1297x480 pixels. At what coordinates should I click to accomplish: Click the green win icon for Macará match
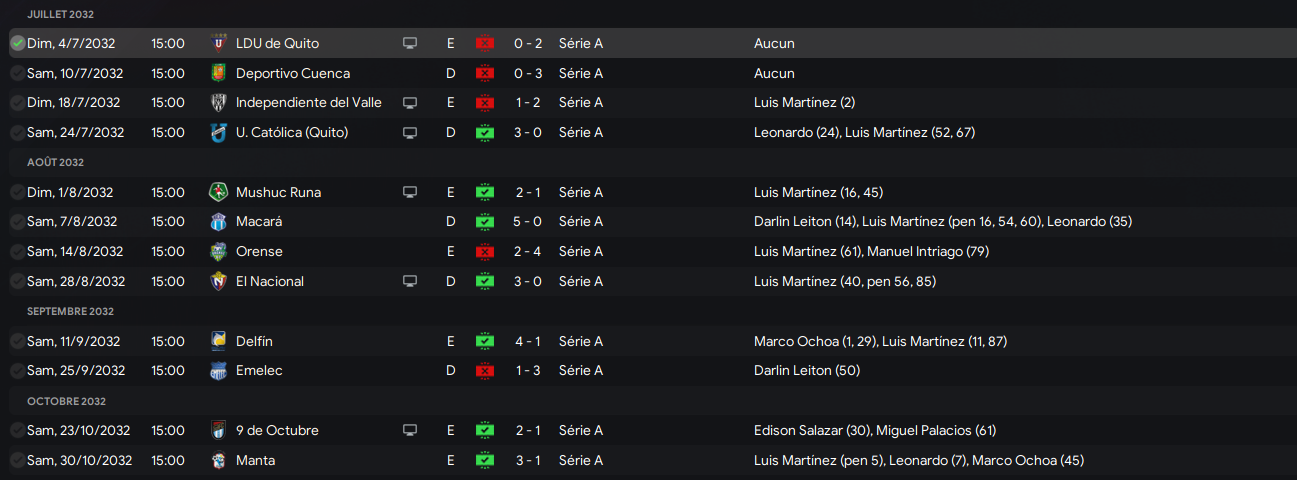[485, 221]
